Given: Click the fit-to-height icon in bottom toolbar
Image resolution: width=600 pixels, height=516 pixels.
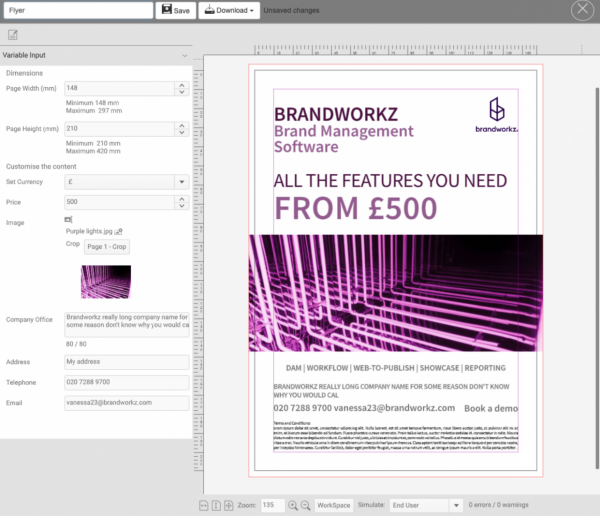Looking at the screenshot, I should tap(216, 505).
